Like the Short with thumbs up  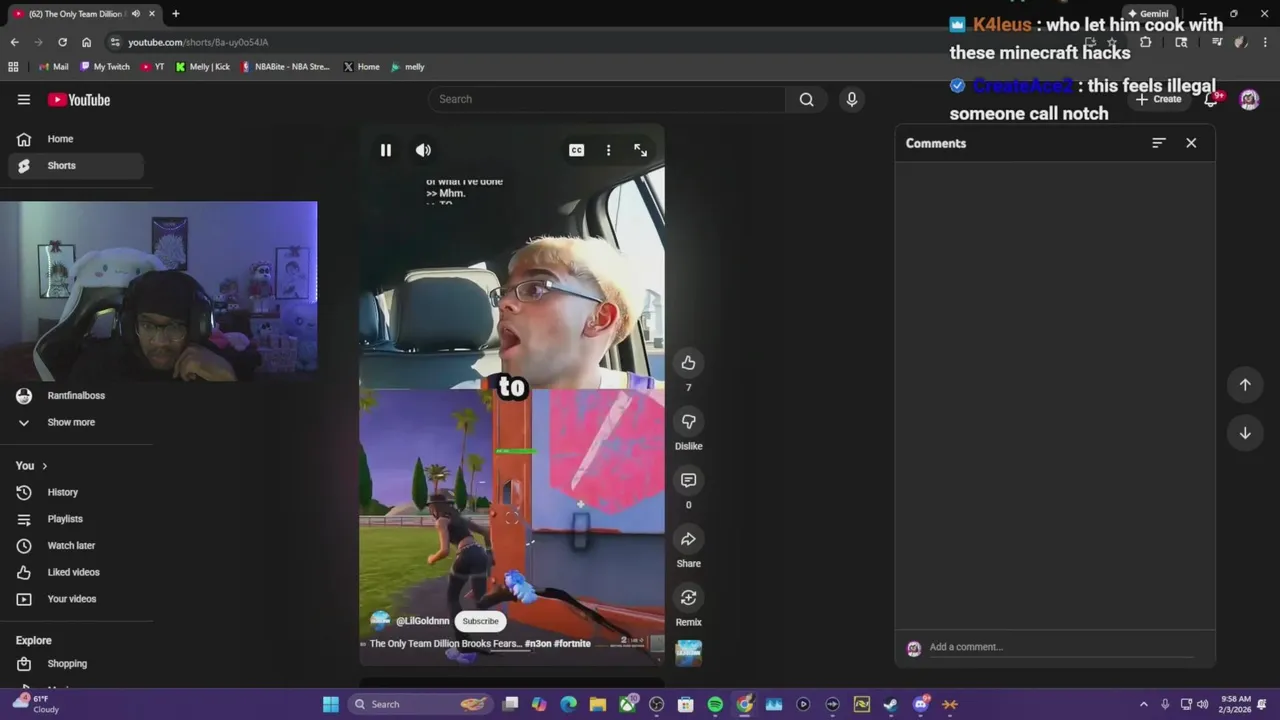click(x=688, y=363)
